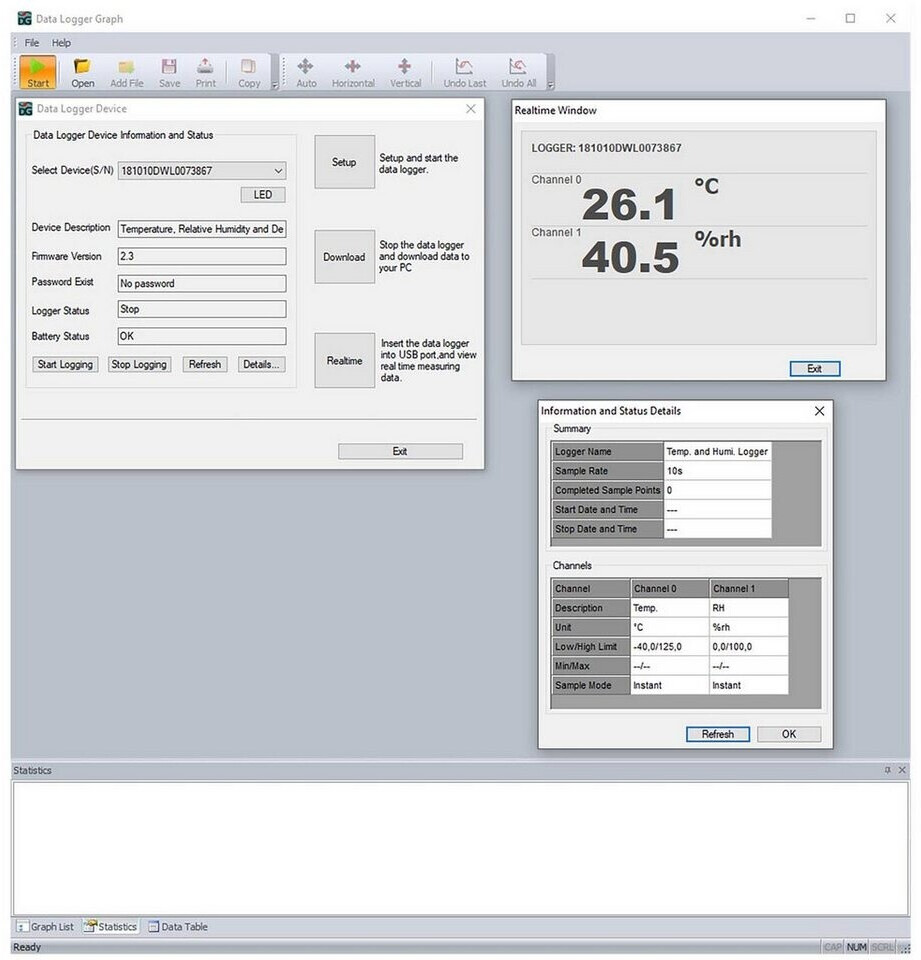The height and width of the screenshot is (960, 921).
Task: Click Refresh in Data Logger Device window
Action: tap(205, 364)
